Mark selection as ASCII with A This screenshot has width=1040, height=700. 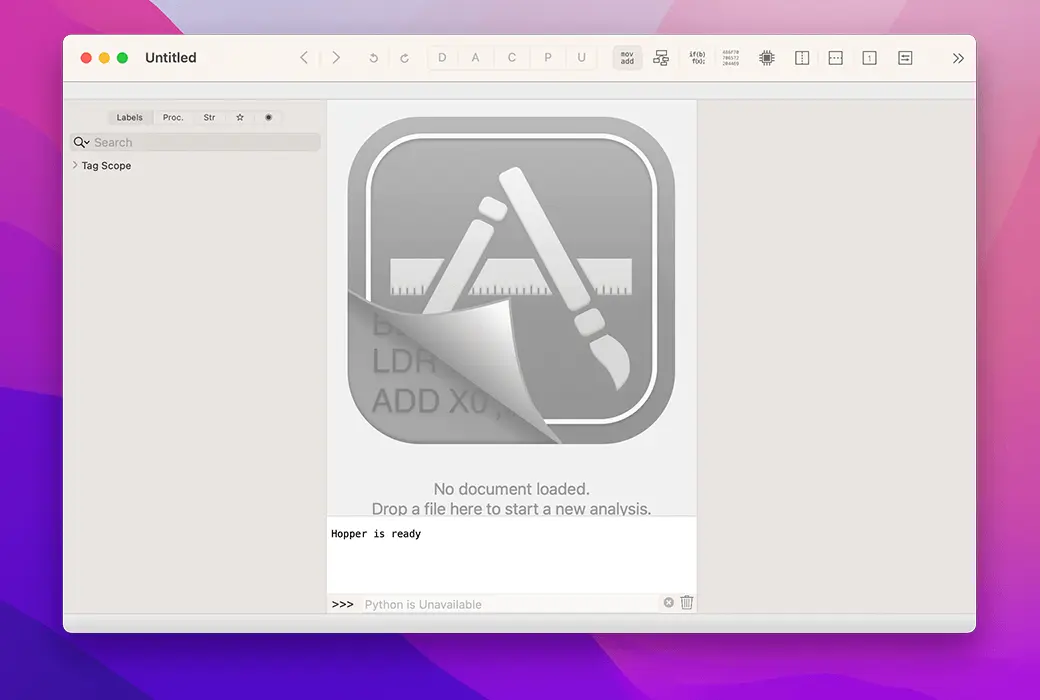tap(476, 58)
